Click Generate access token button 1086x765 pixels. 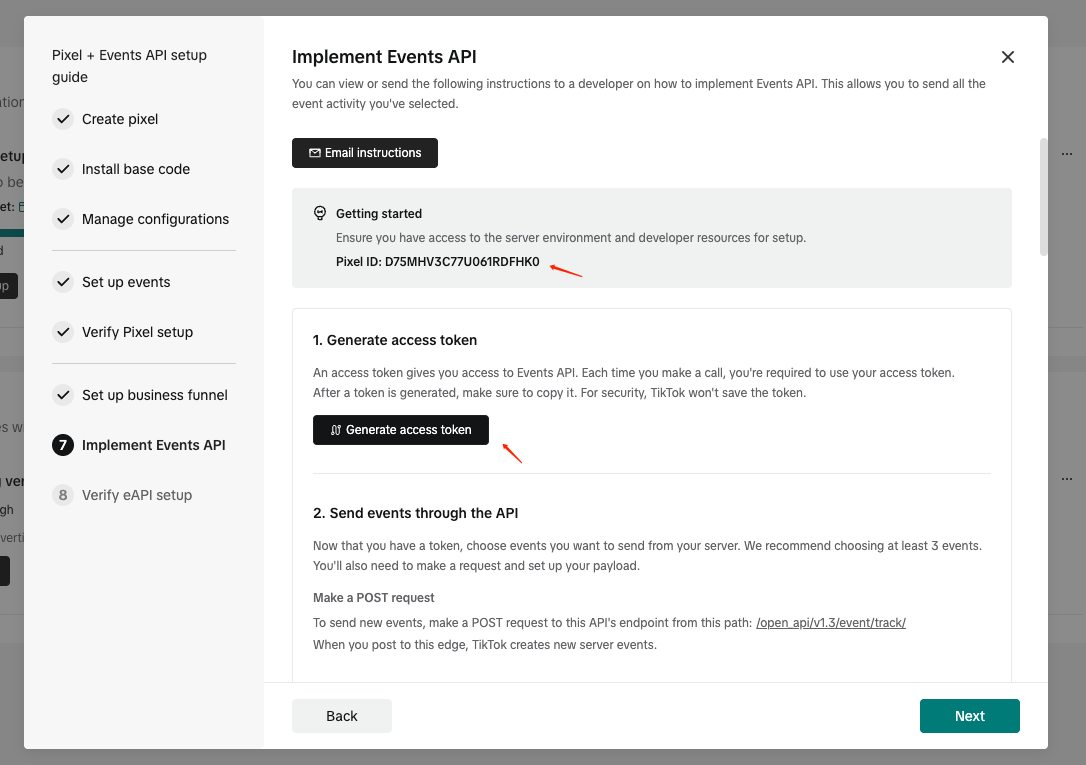401,430
